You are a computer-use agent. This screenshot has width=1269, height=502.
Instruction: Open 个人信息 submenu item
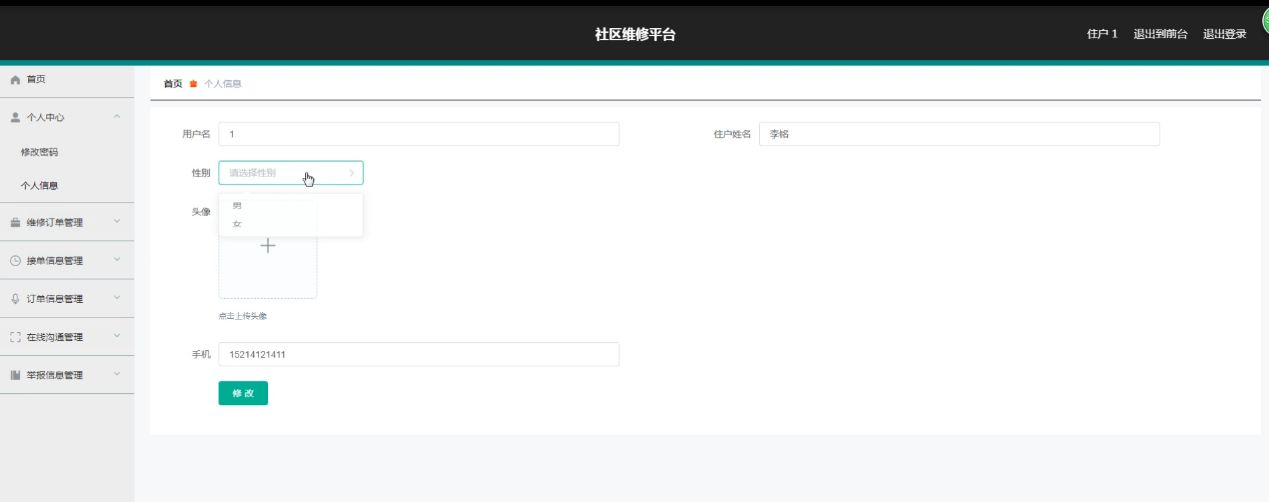click(x=67, y=186)
